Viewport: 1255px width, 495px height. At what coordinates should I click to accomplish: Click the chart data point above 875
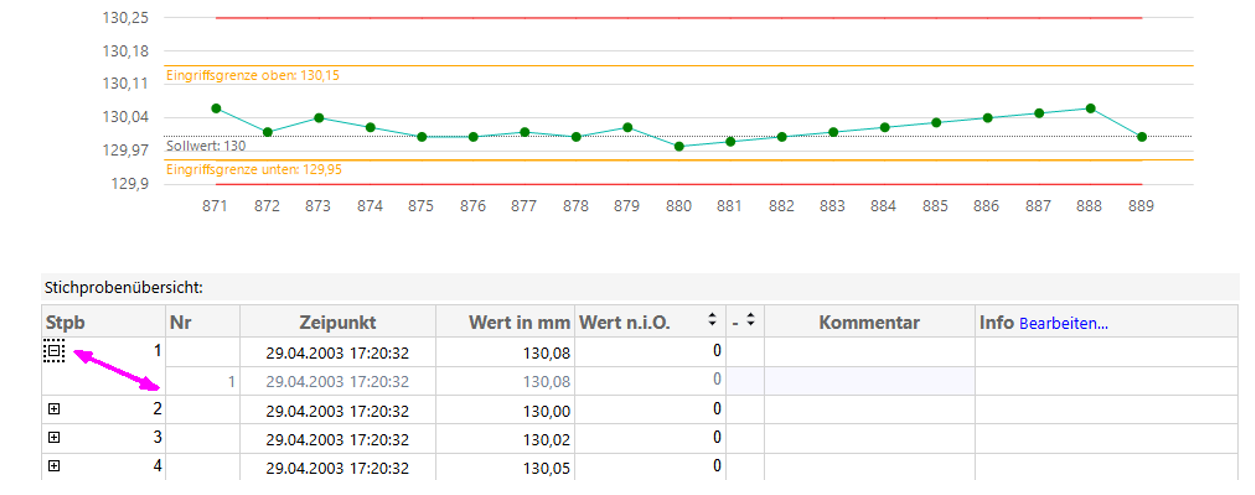coord(422,137)
